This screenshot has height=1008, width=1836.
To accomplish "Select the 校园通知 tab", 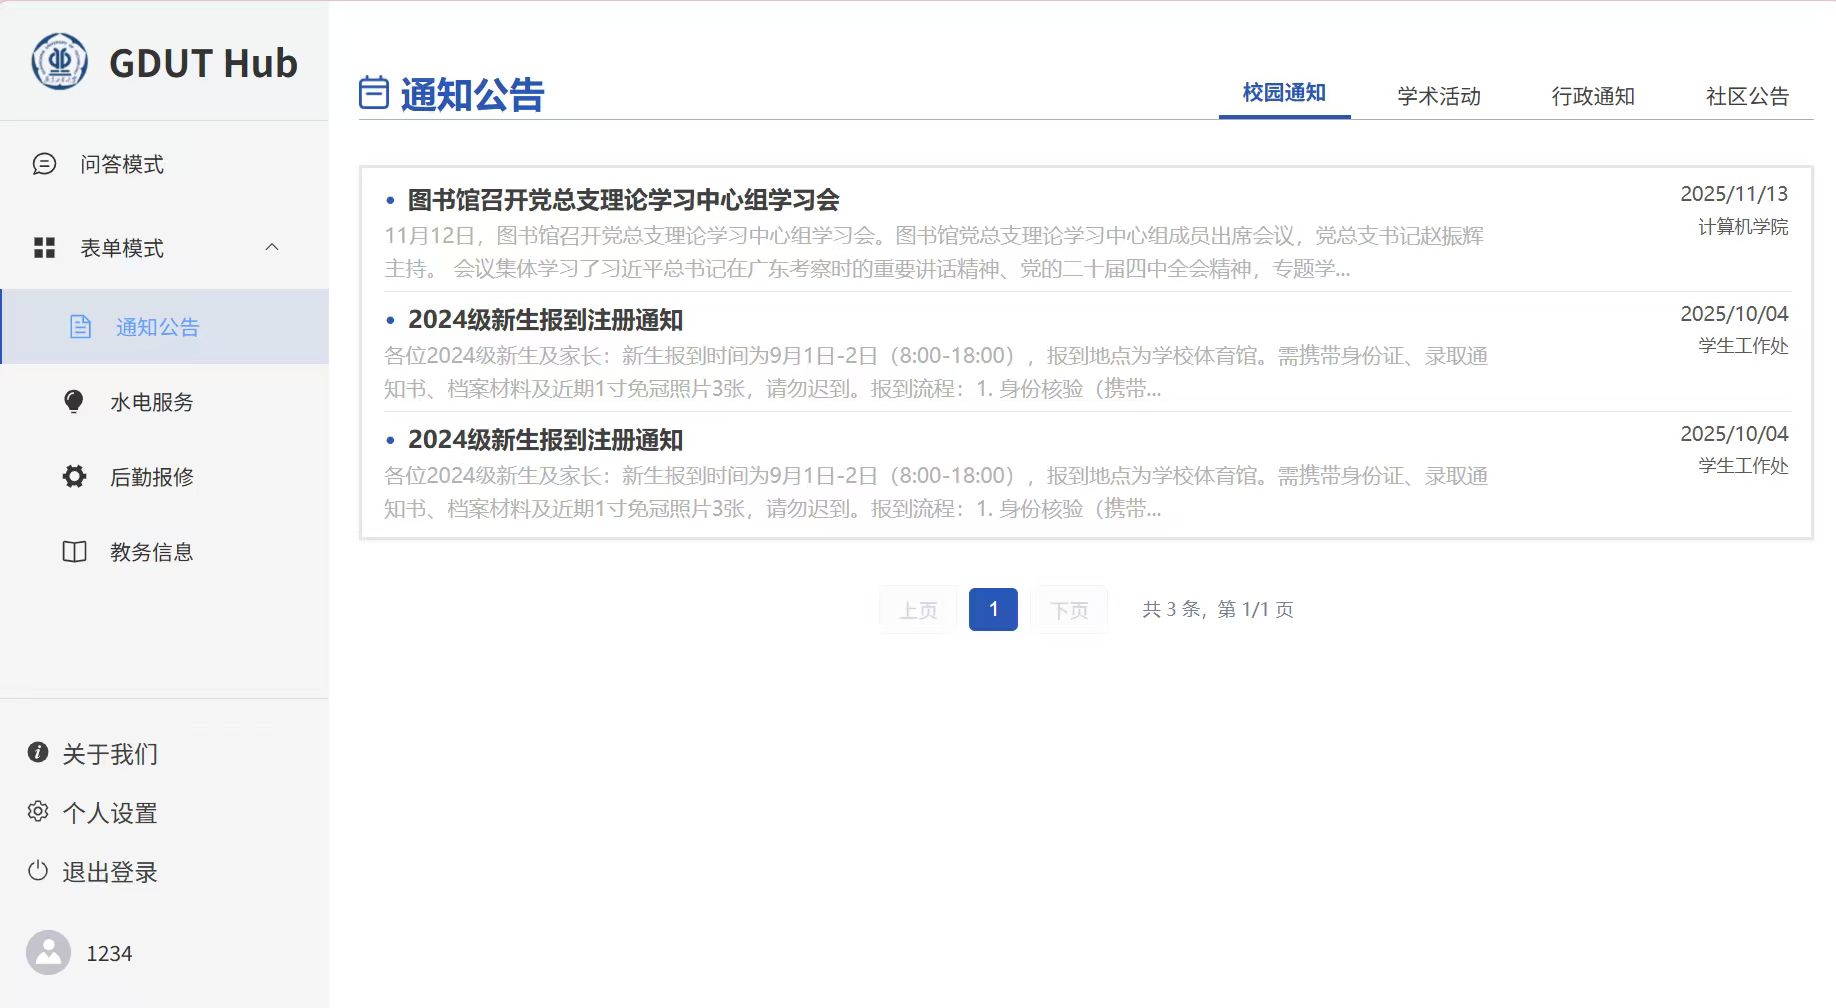I will pos(1284,93).
